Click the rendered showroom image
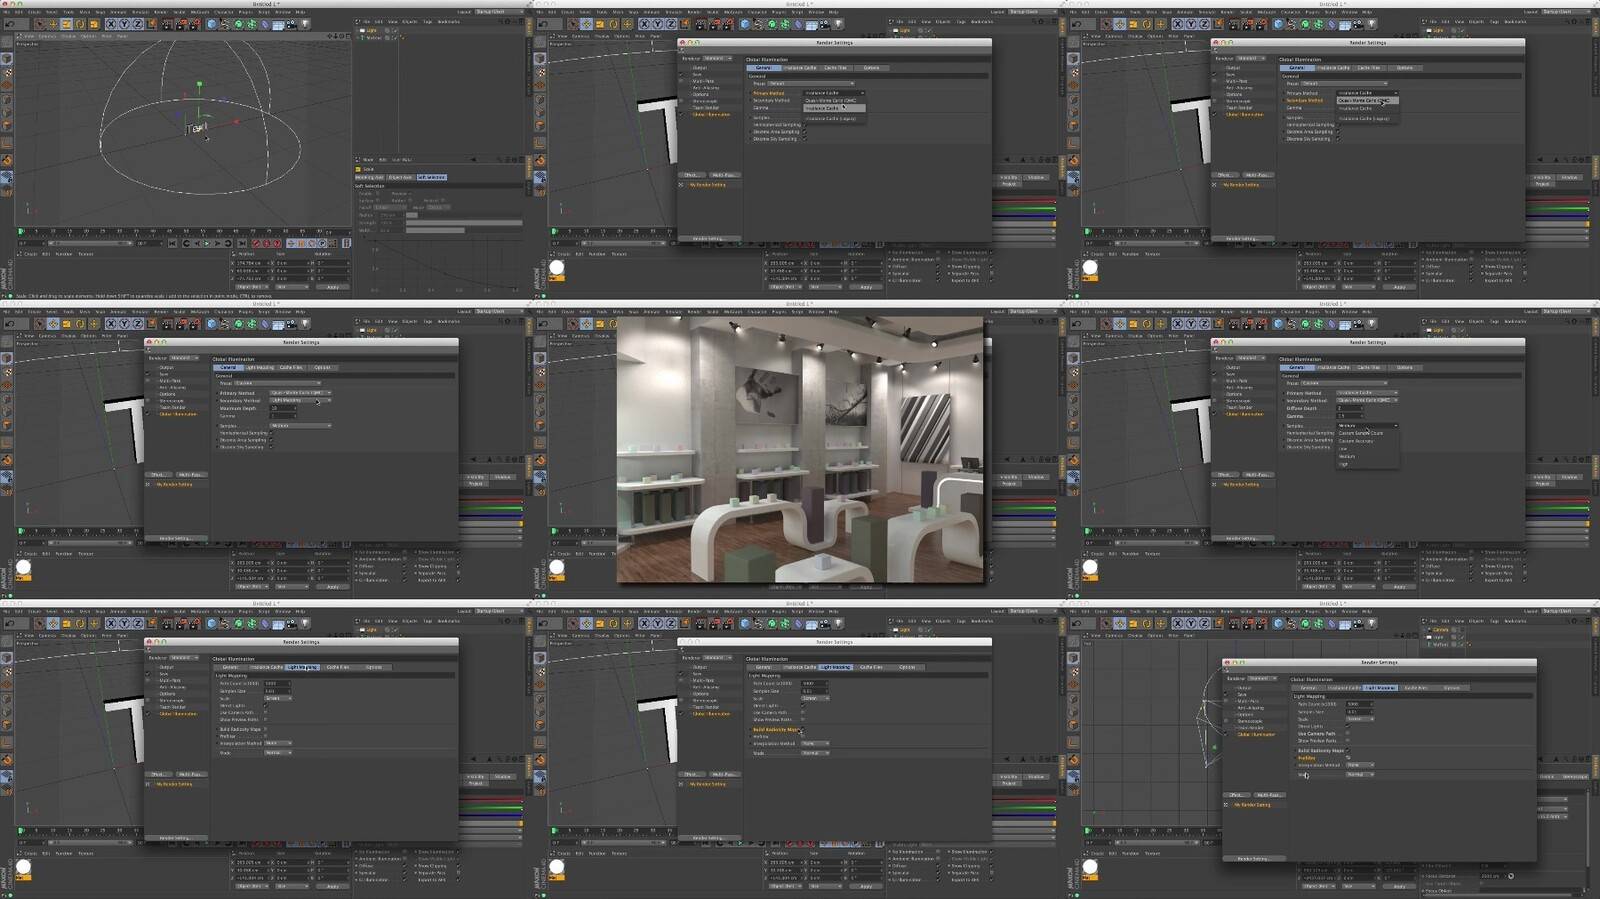 [x=800, y=449]
